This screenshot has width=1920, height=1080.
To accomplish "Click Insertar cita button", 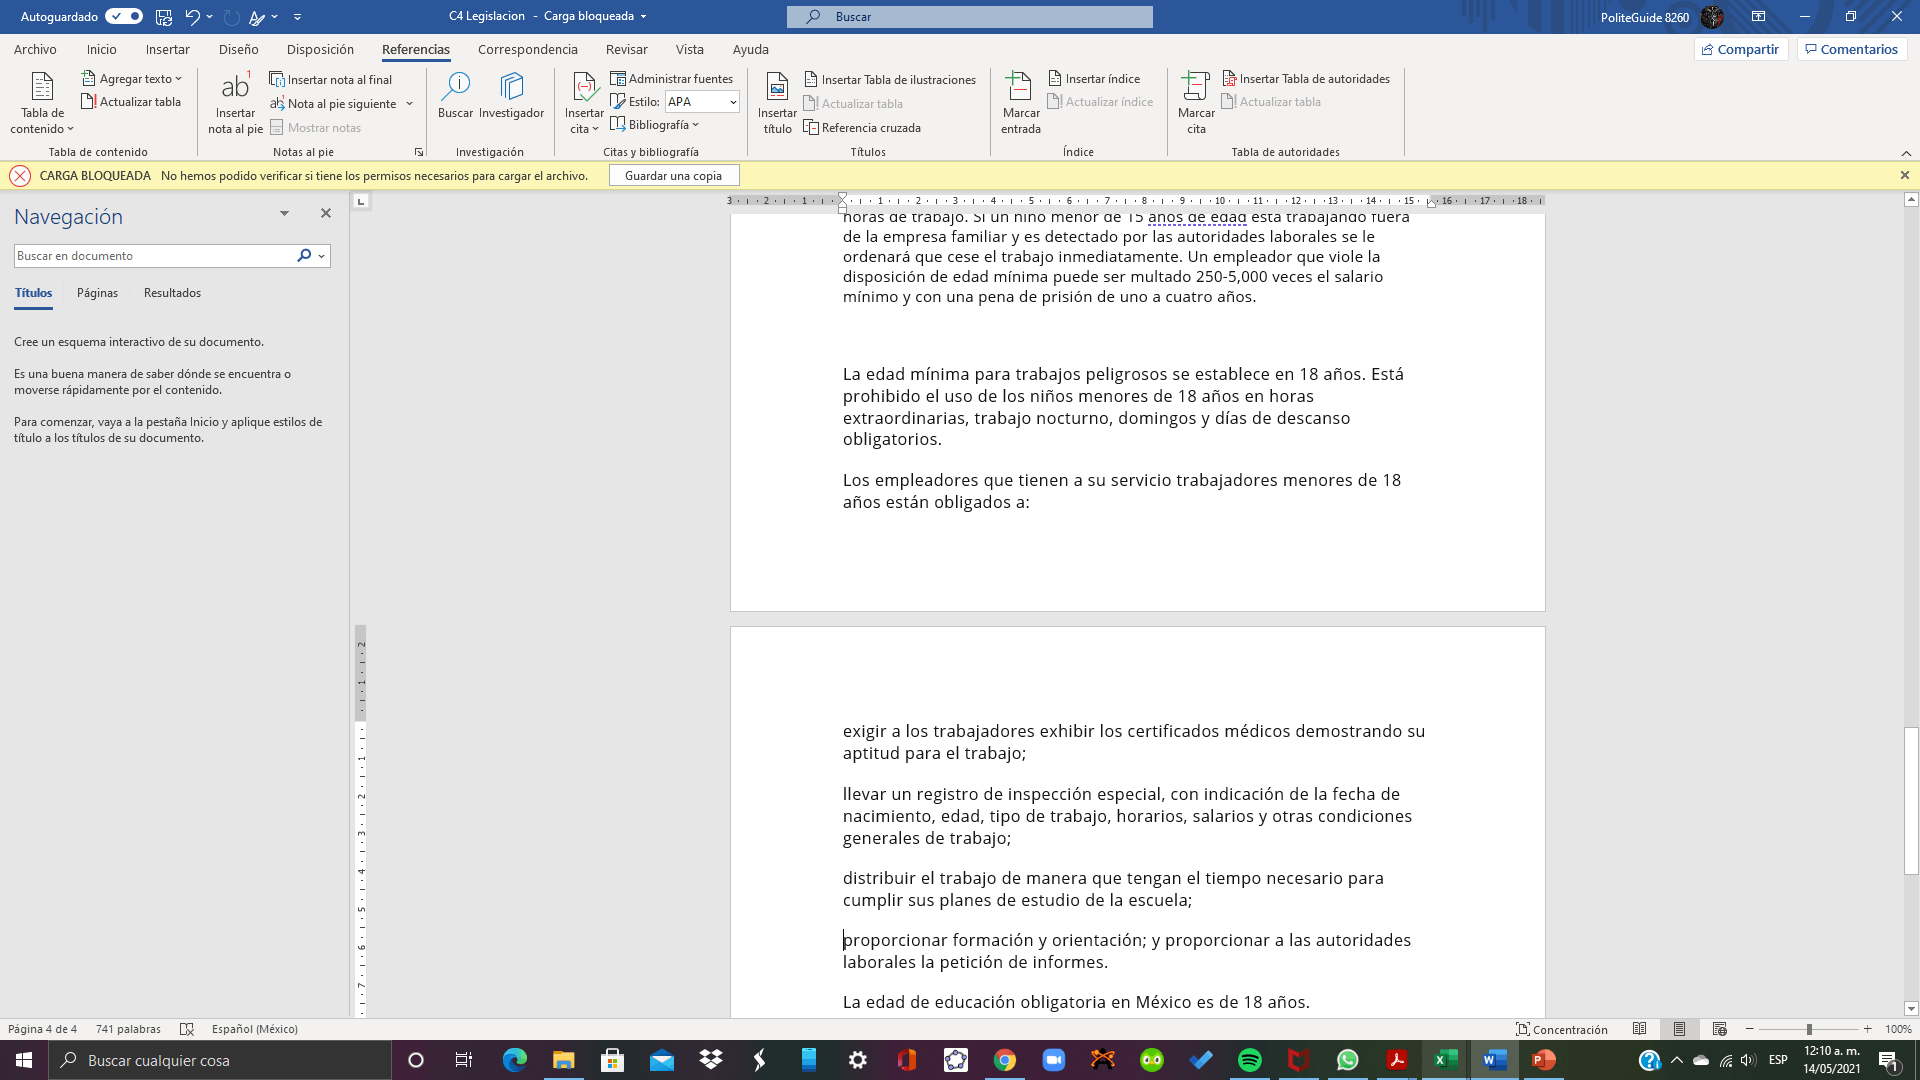I will point(584,103).
